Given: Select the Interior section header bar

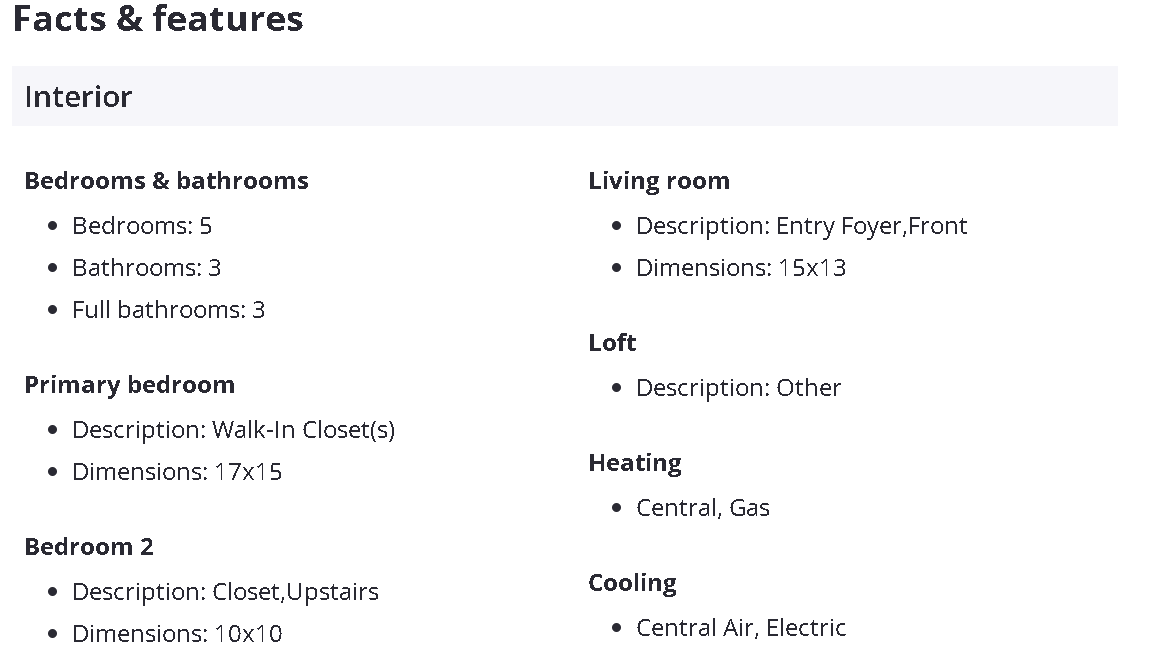Looking at the screenshot, I should 564,96.
